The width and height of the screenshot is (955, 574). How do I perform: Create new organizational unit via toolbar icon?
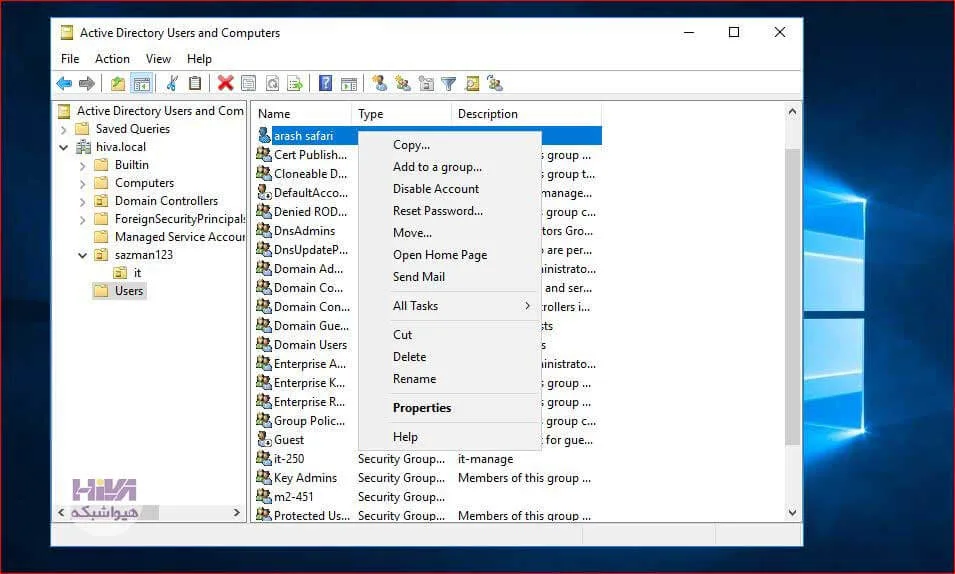click(x=426, y=83)
